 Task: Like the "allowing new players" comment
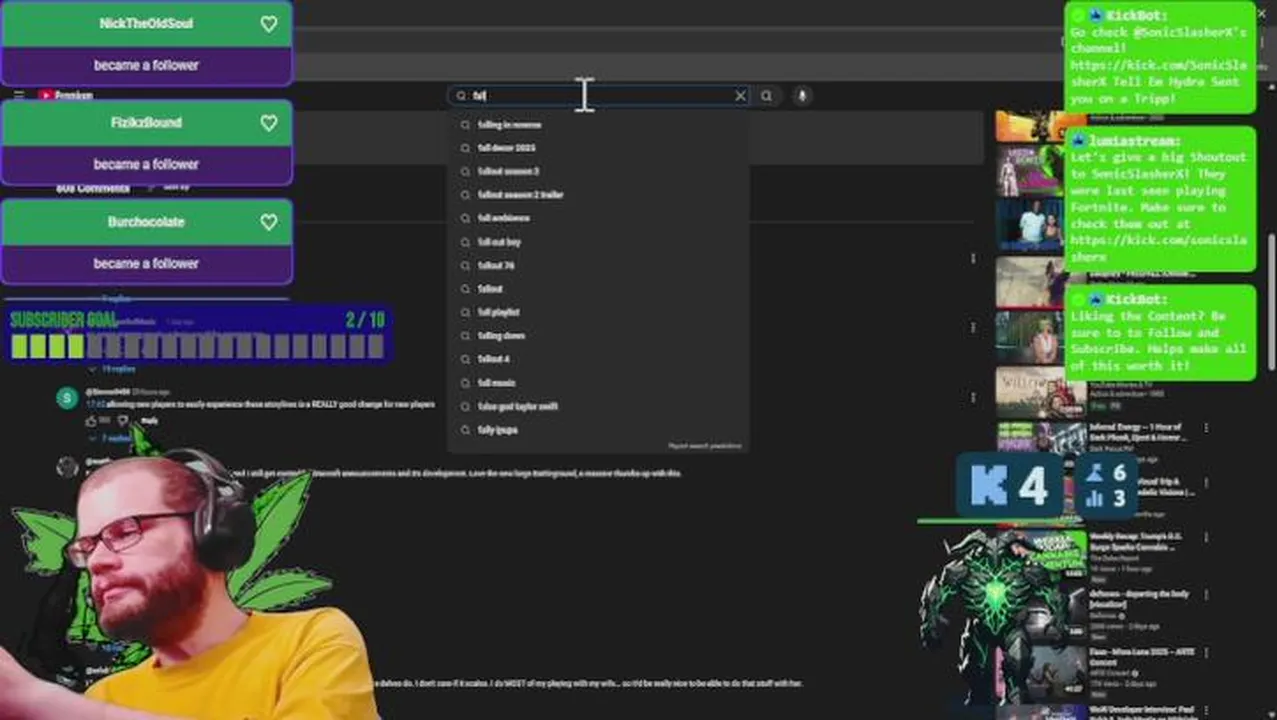pos(92,421)
